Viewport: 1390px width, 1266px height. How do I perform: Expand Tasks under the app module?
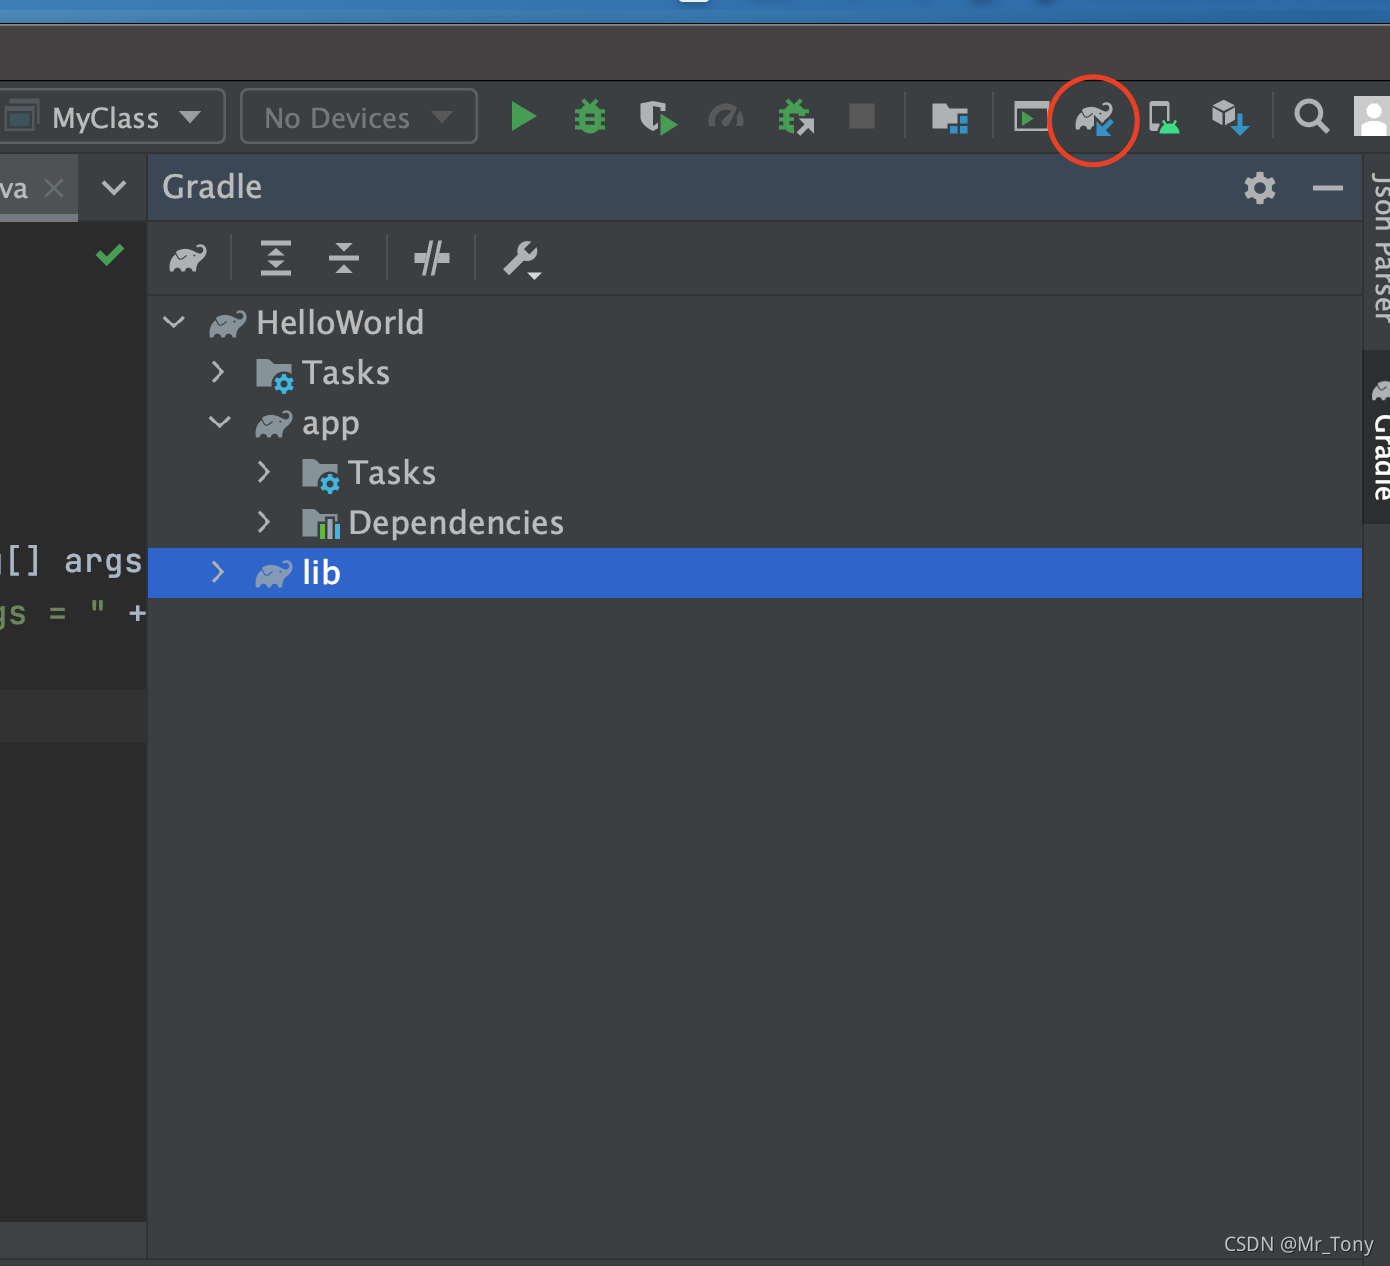tap(264, 472)
